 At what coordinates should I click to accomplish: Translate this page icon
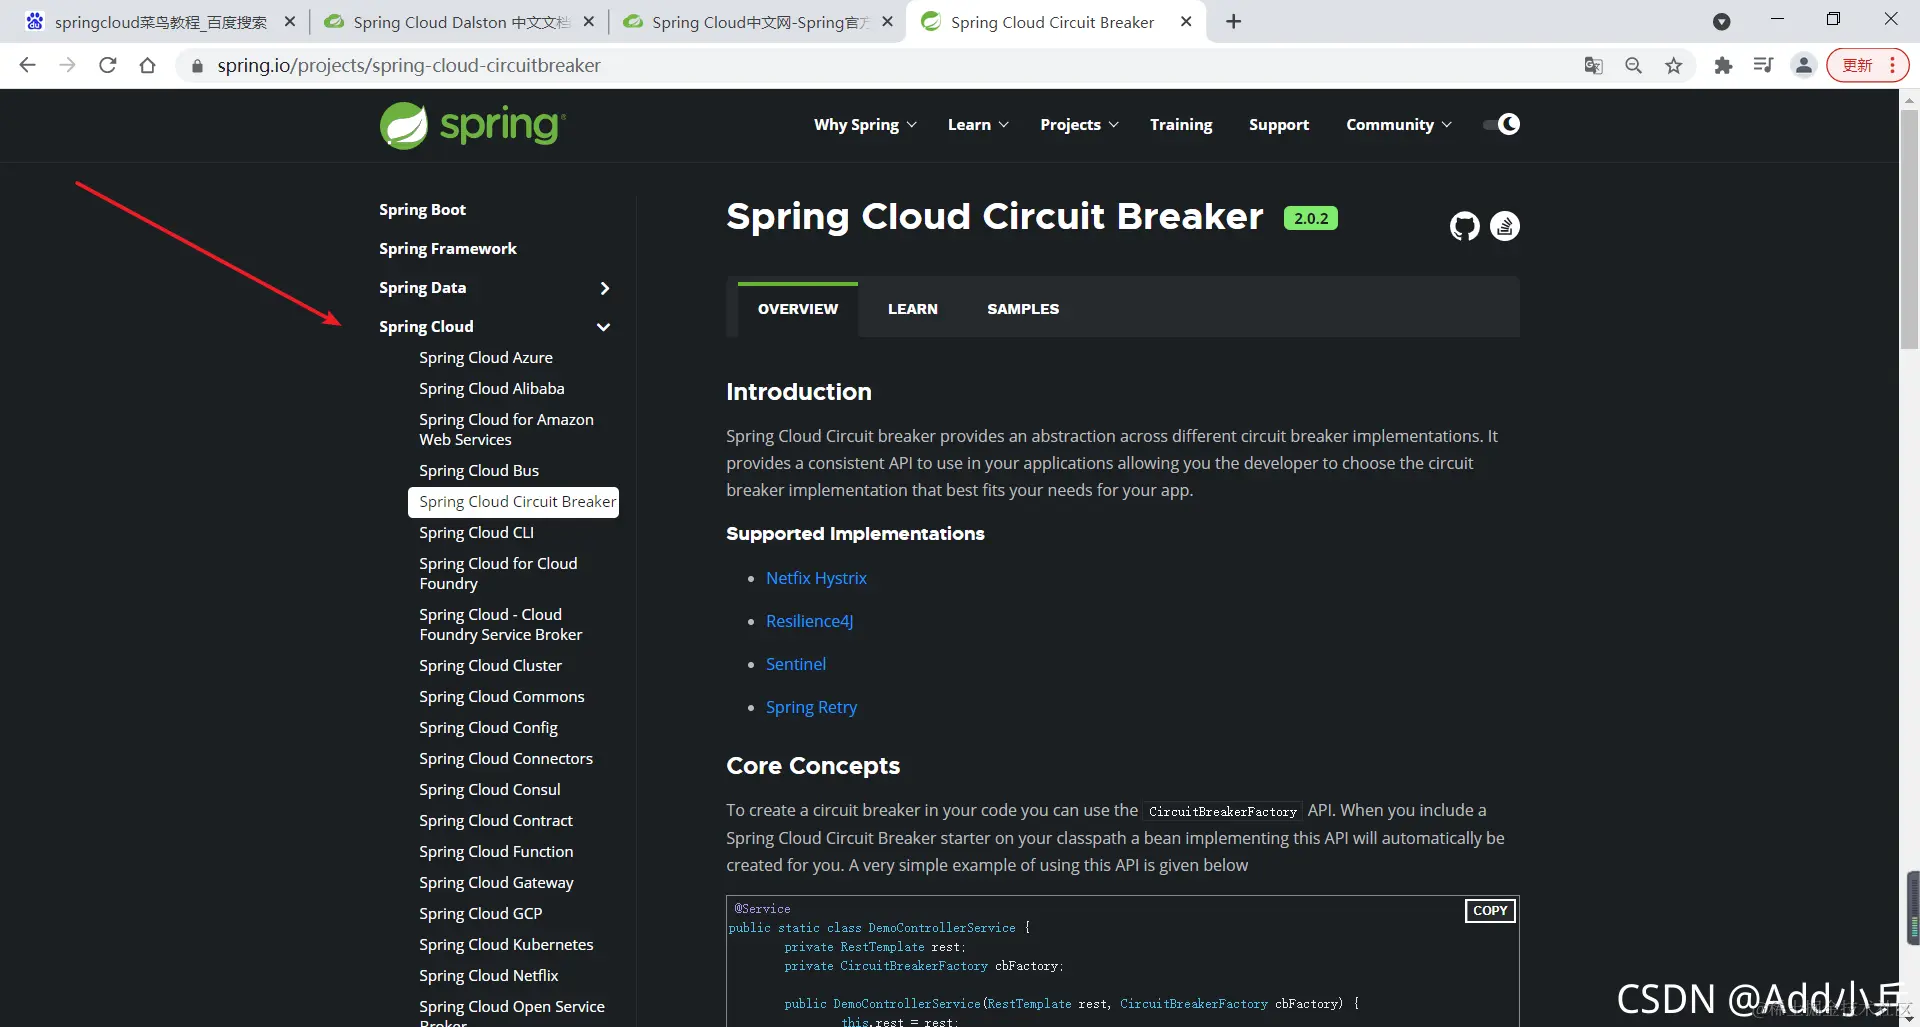click(x=1593, y=65)
